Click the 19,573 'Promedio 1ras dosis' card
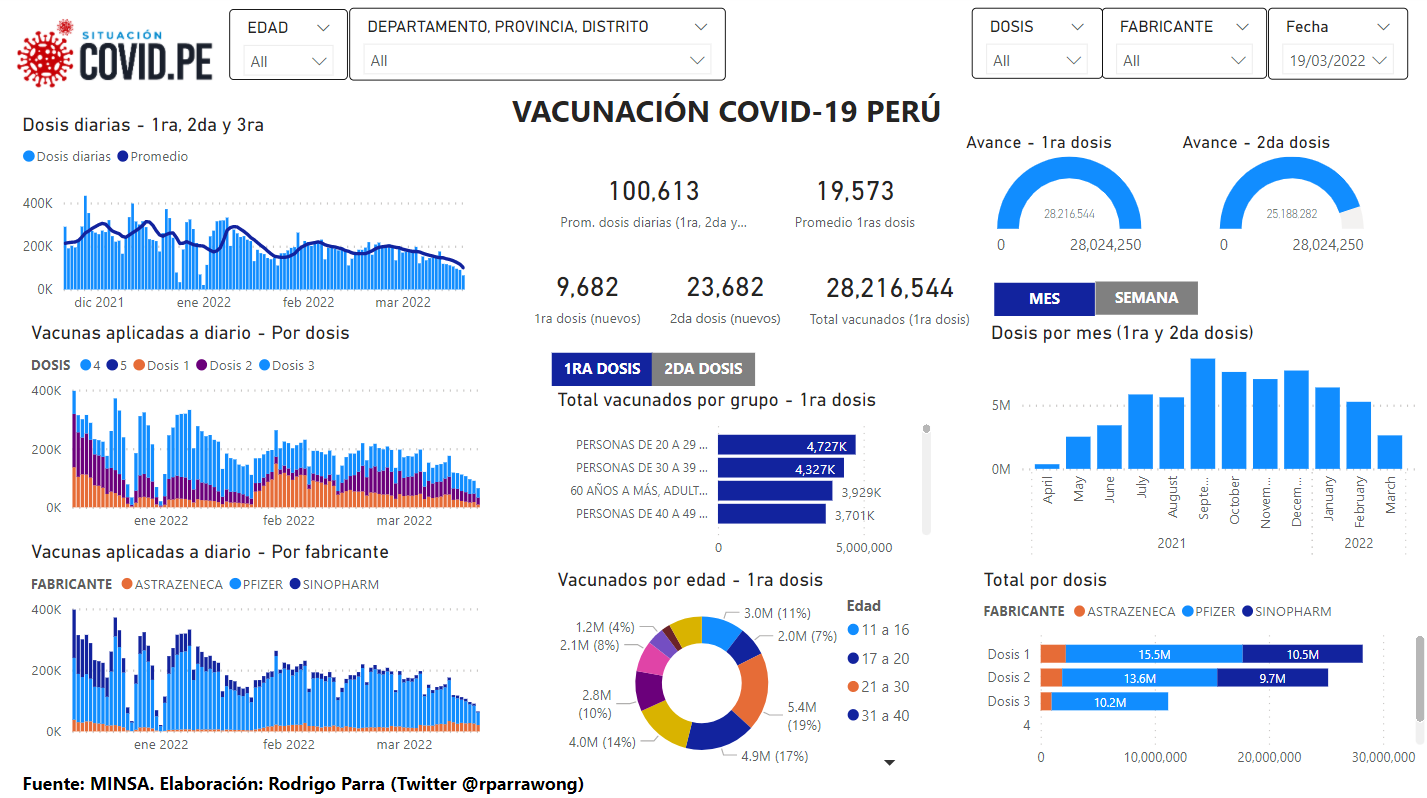The height and width of the screenshot is (798, 1427). 855,203
